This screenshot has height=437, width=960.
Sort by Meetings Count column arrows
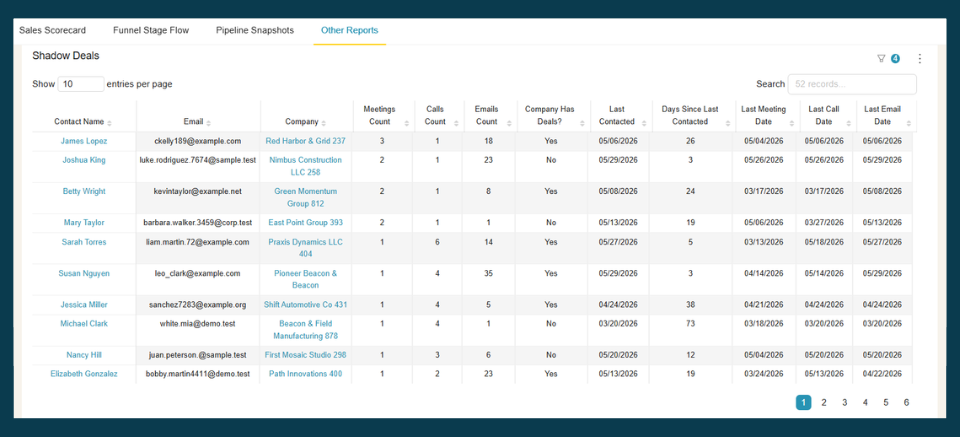[x=407, y=122]
